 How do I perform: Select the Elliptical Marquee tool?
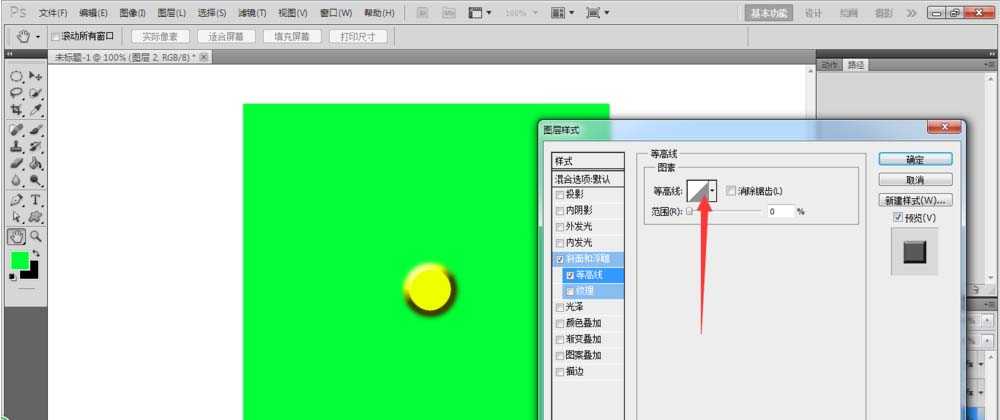pyautogui.click(x=17, y=76)
